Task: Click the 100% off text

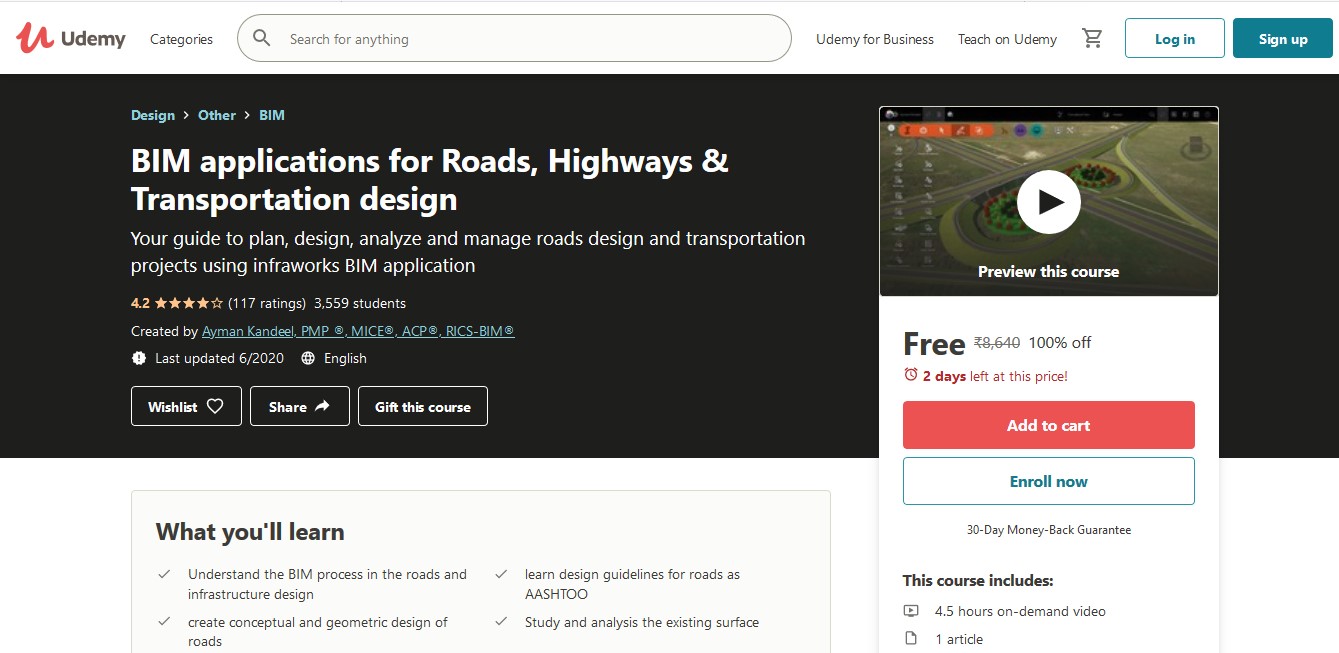Action: [1060, 342]
